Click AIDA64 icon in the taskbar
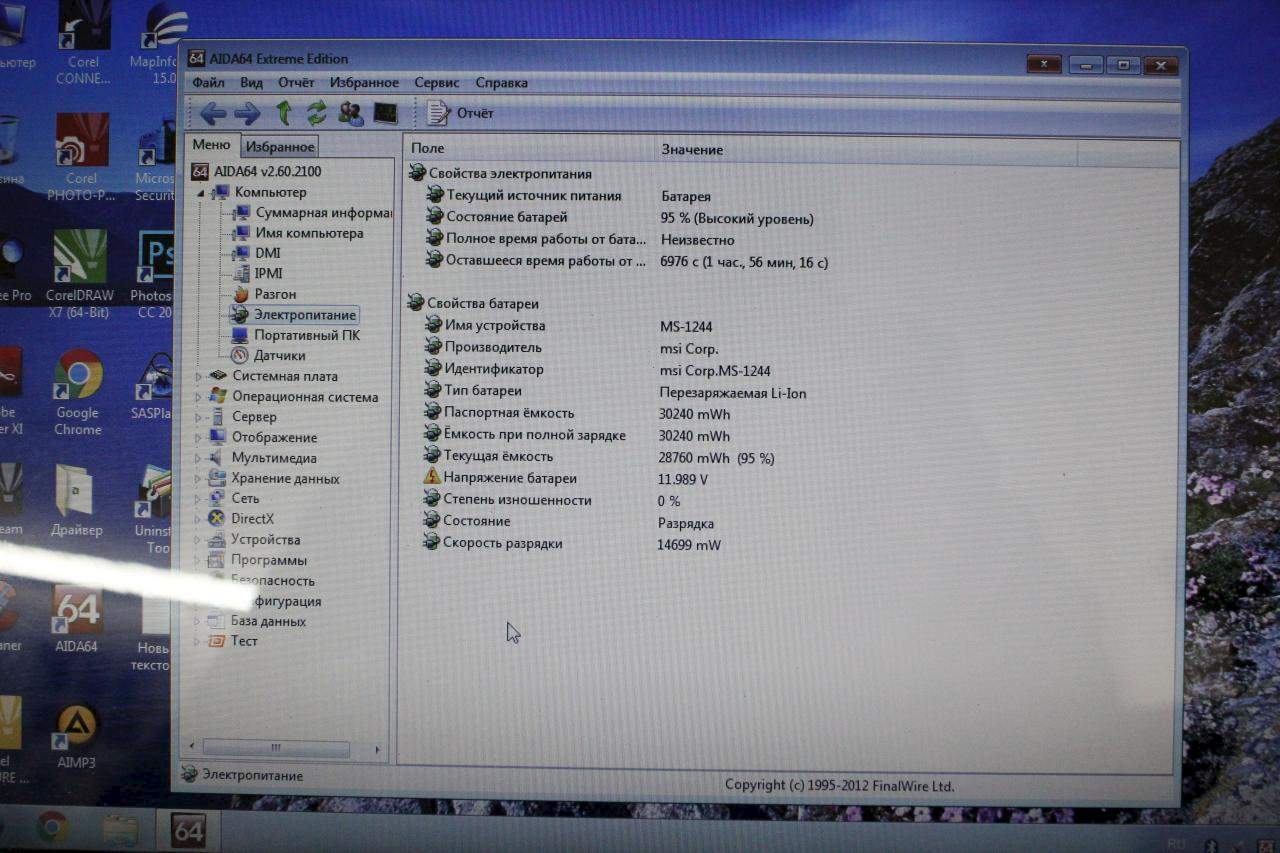Screen dimensions: 1280x853 coord(188,829)
